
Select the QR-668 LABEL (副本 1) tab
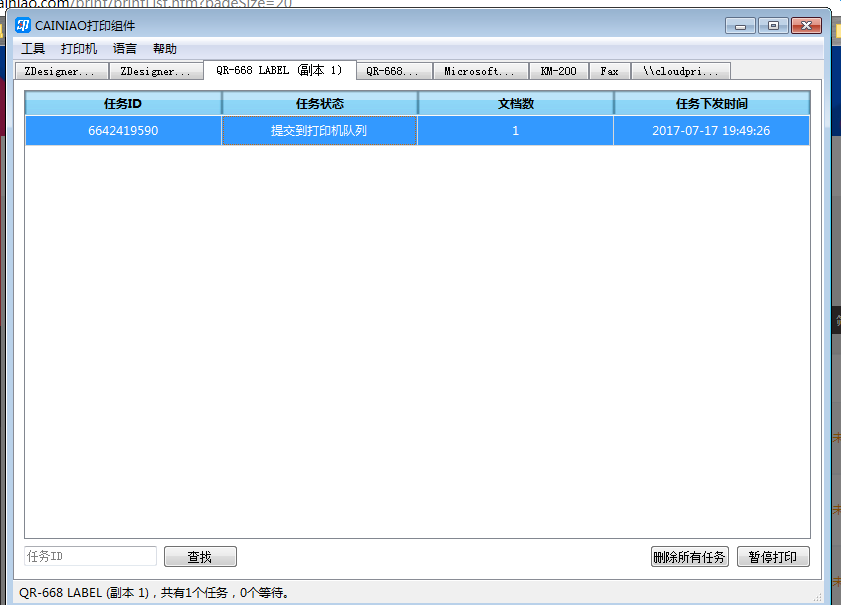point(279,70)
